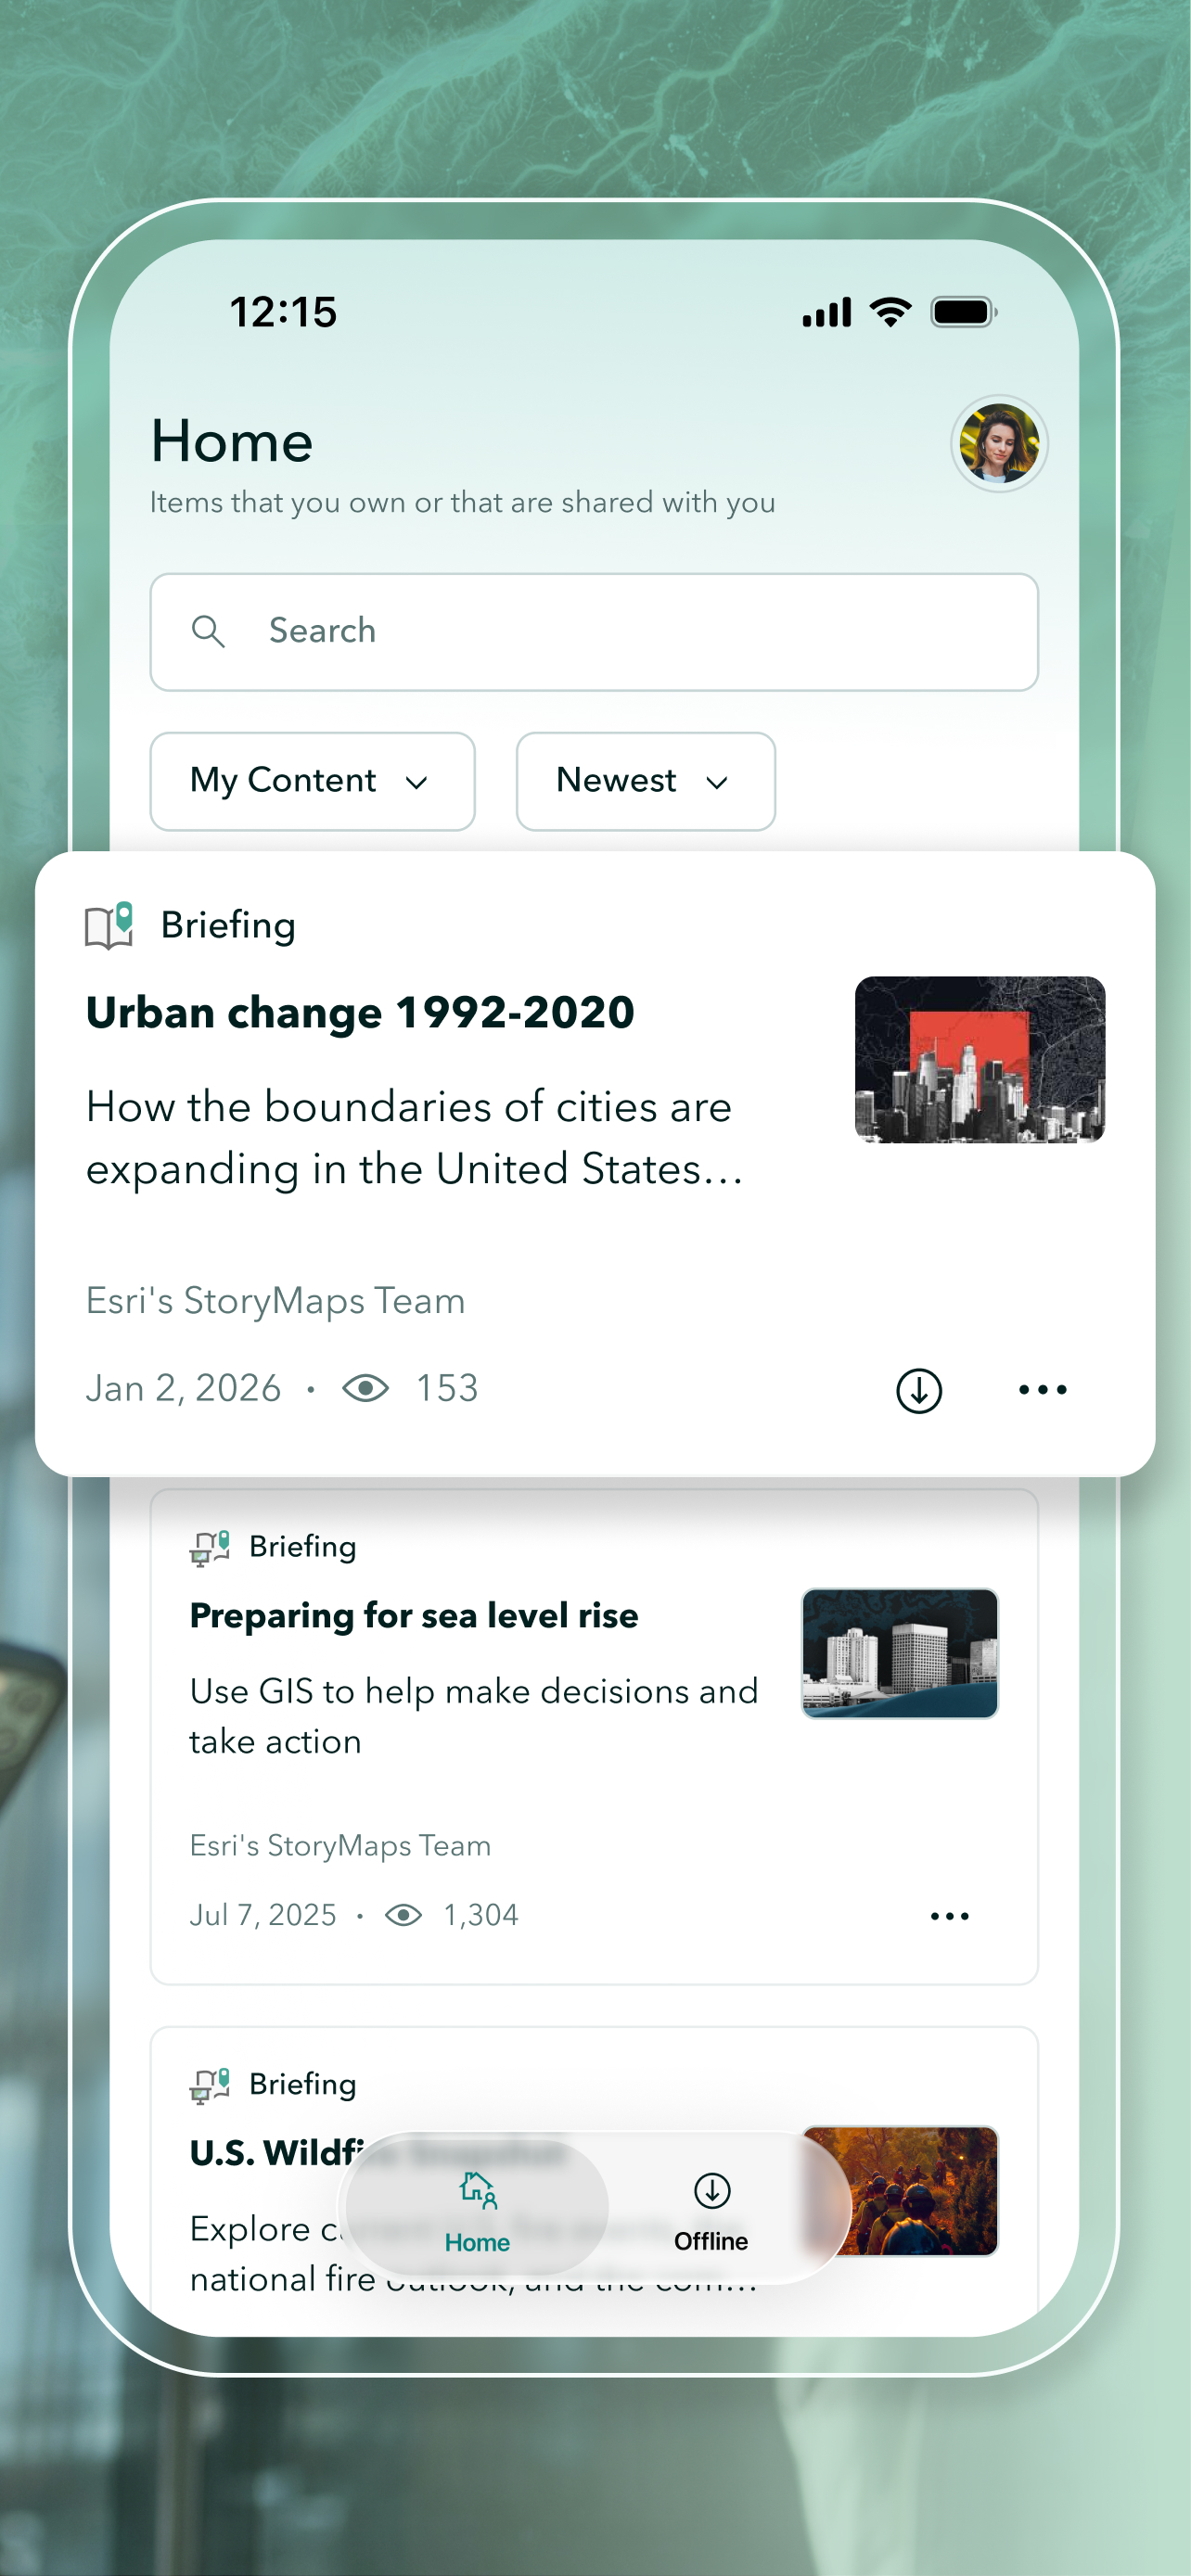Open Preparing for sea level rise briefing

[414, 1615]
